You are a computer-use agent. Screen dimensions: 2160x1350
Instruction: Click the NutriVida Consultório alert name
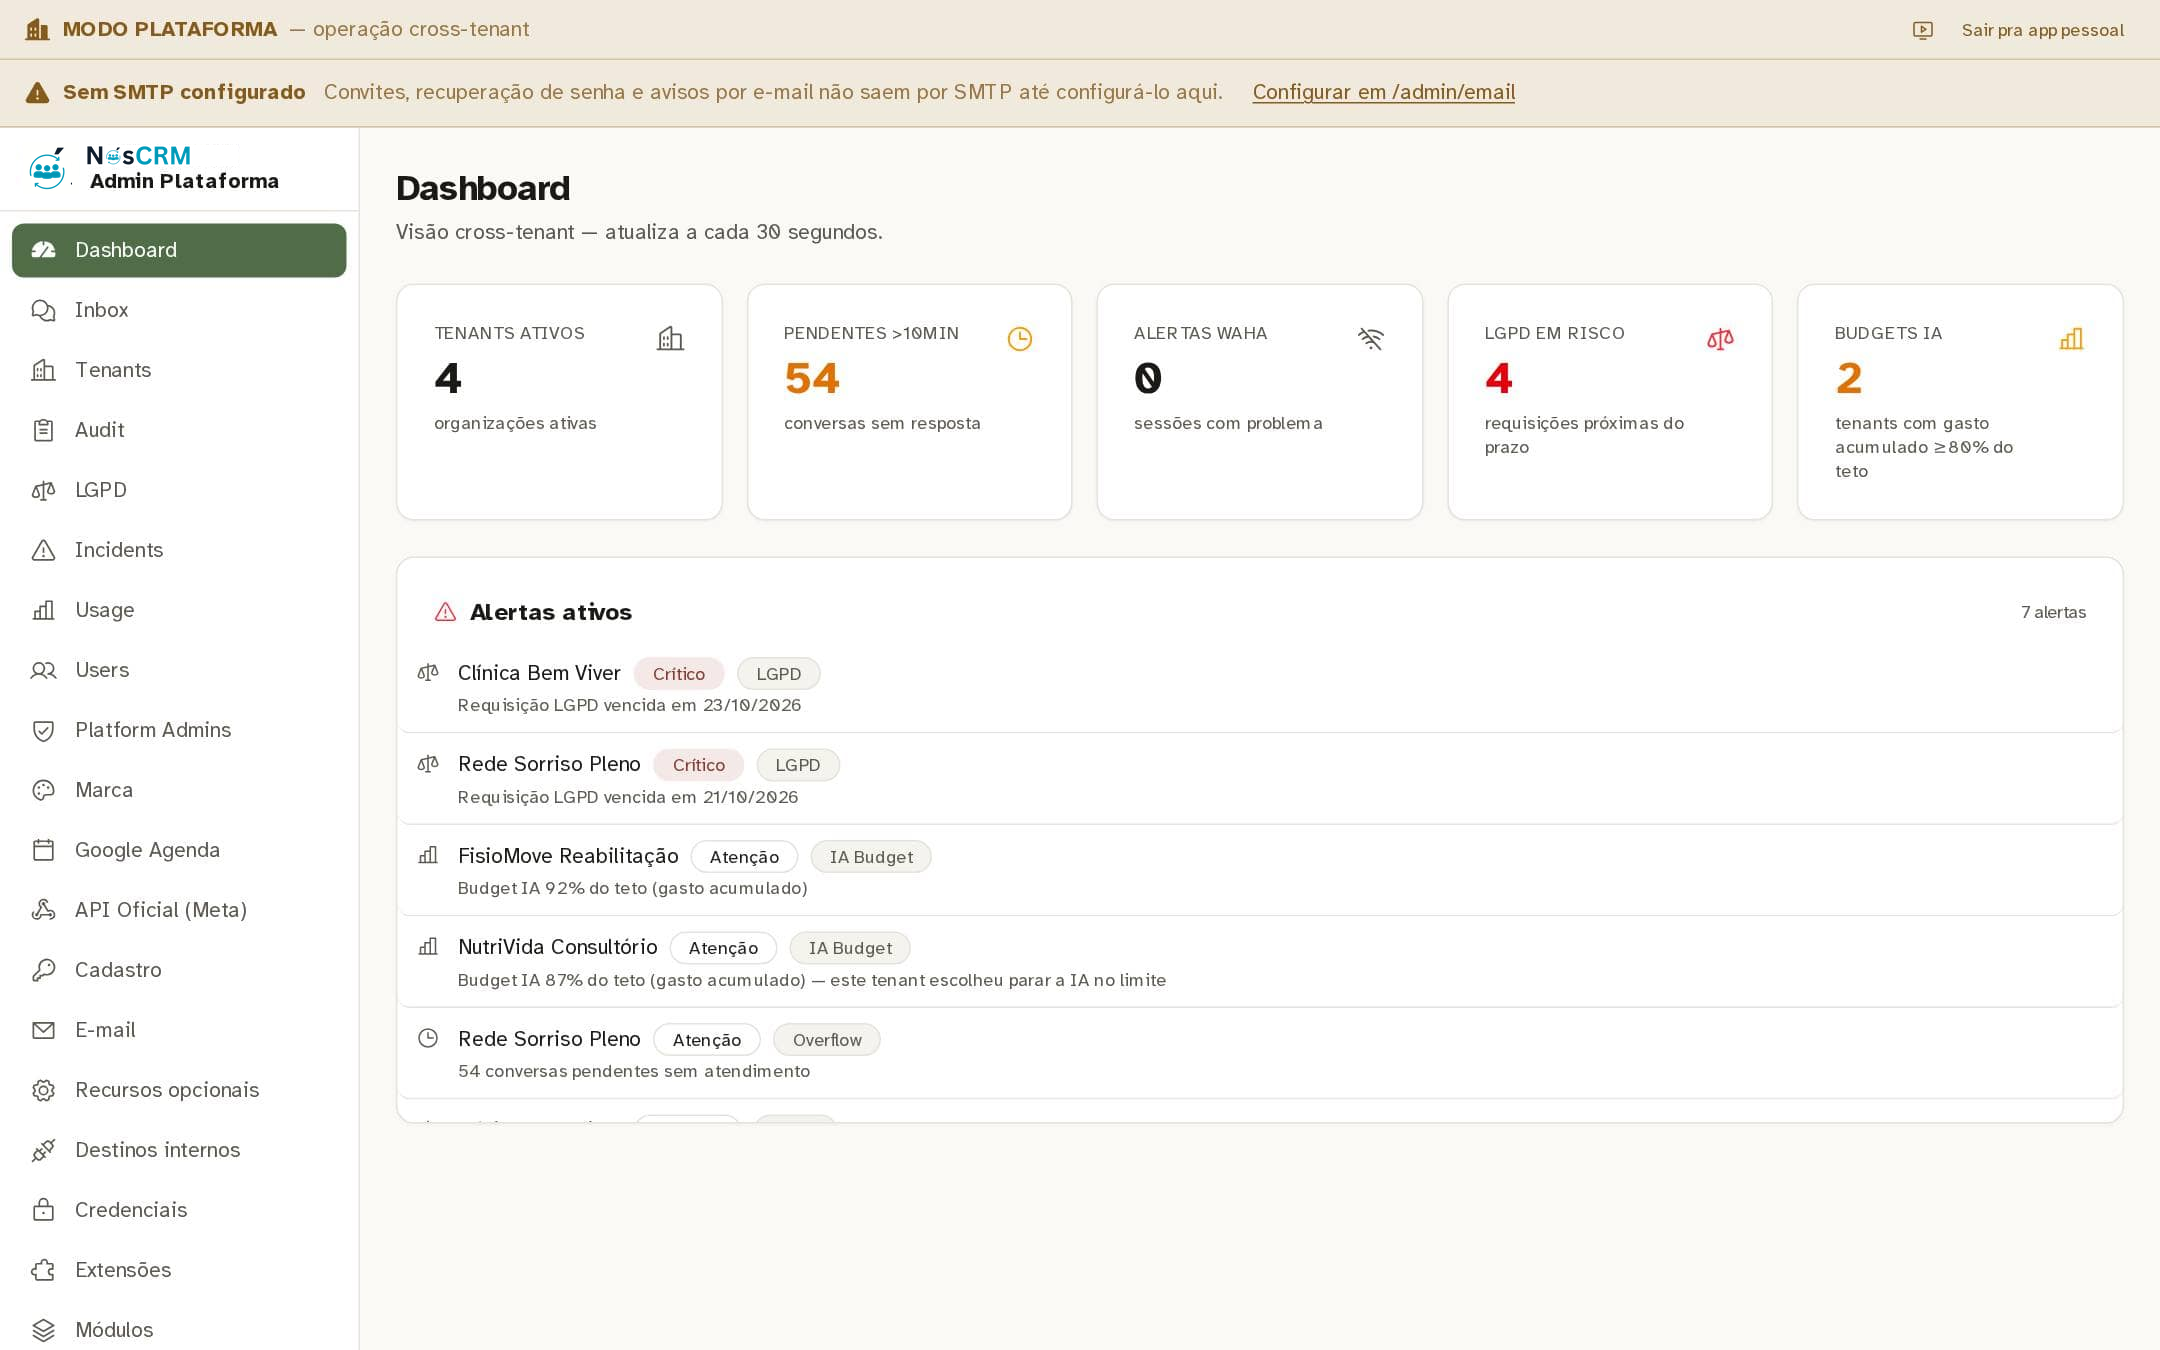point(558,947)
